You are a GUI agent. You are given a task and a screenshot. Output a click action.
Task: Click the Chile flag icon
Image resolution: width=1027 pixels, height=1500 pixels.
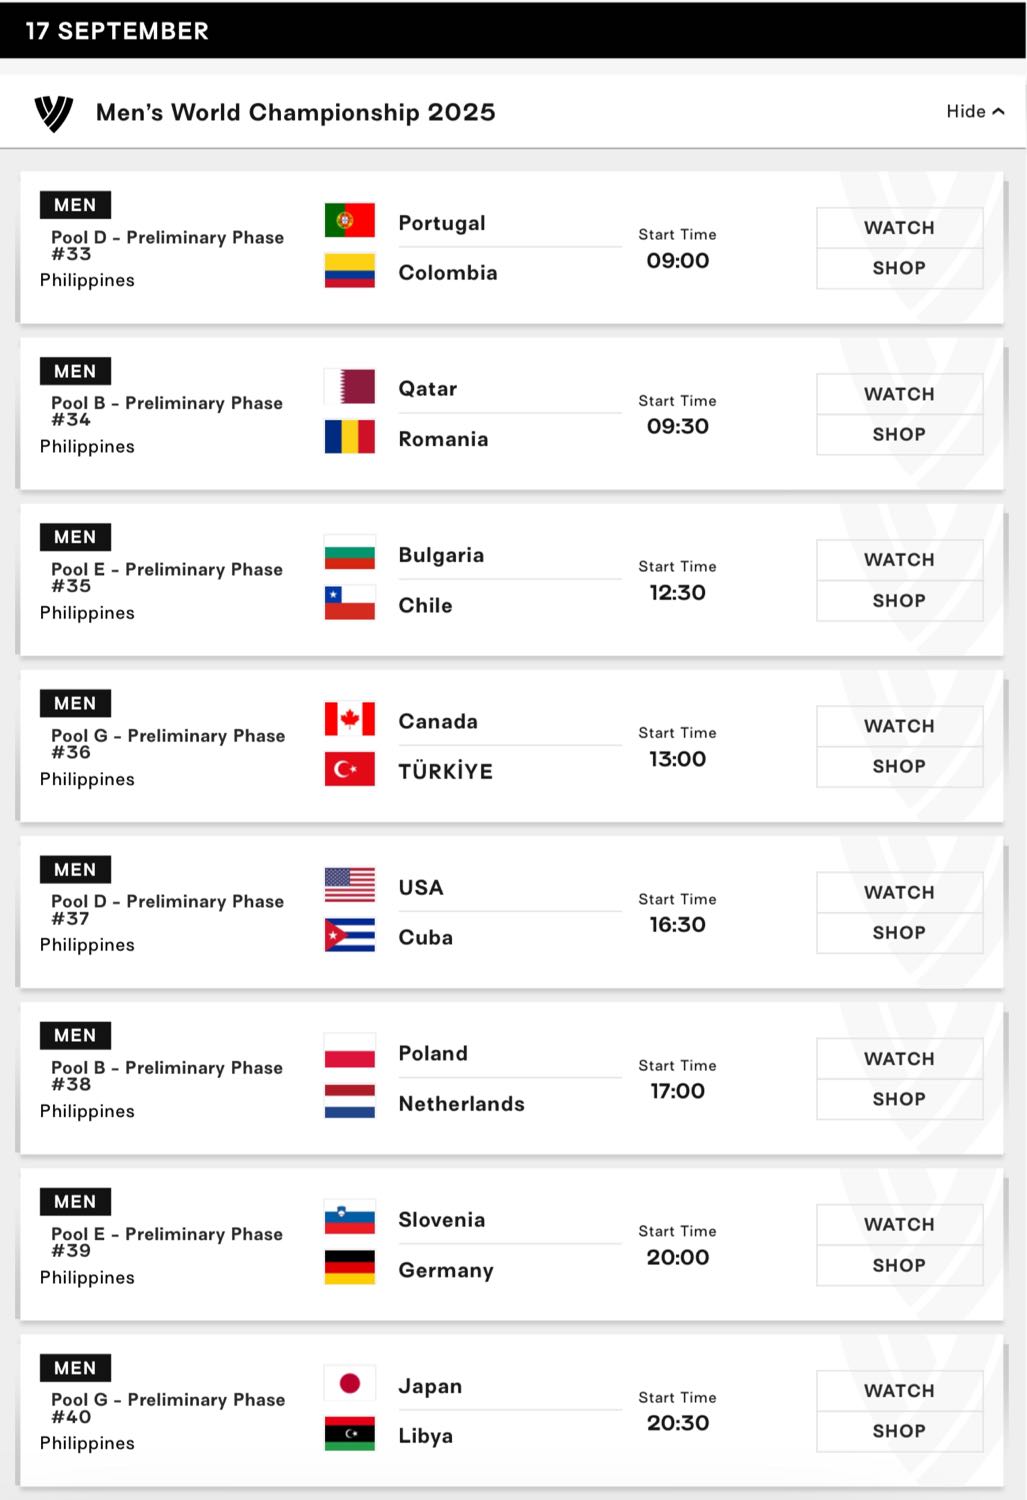click(350, 603)
